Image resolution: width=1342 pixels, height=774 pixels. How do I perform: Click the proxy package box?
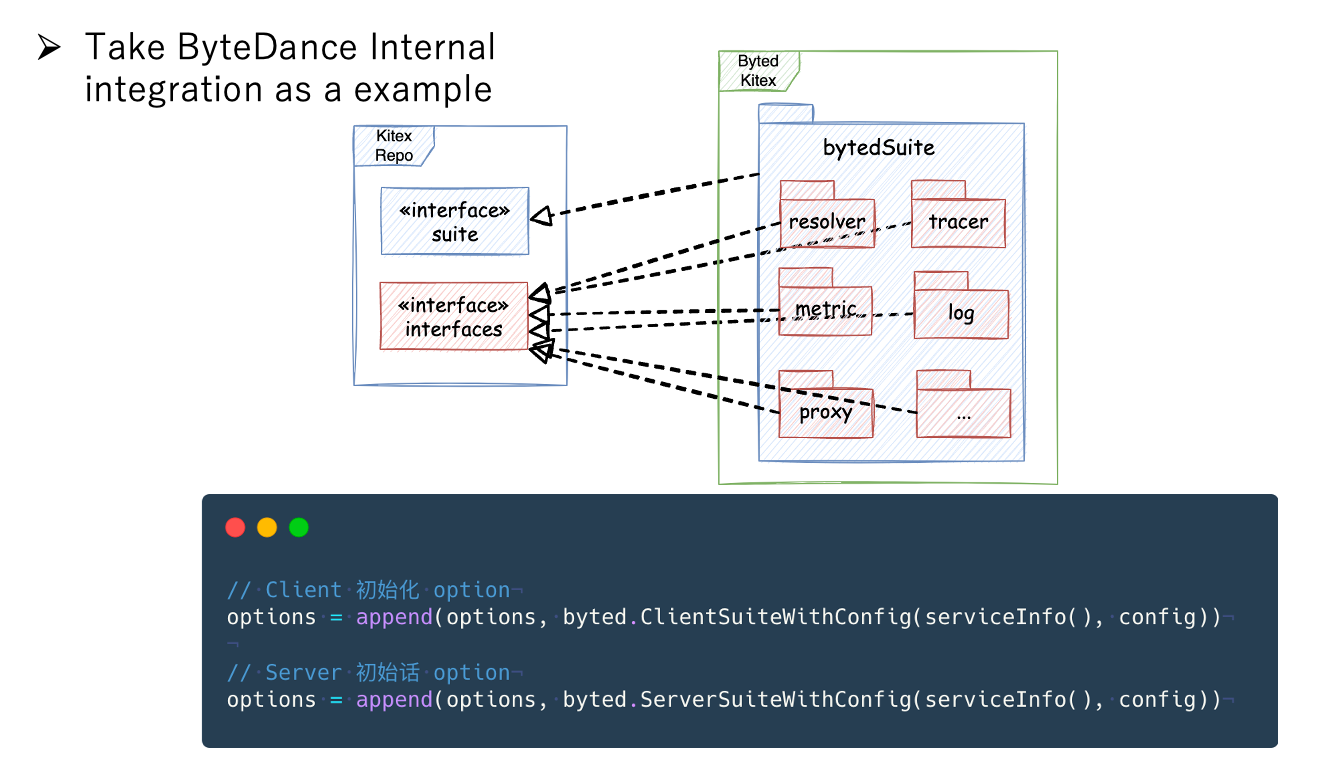(x=826, y=413)
